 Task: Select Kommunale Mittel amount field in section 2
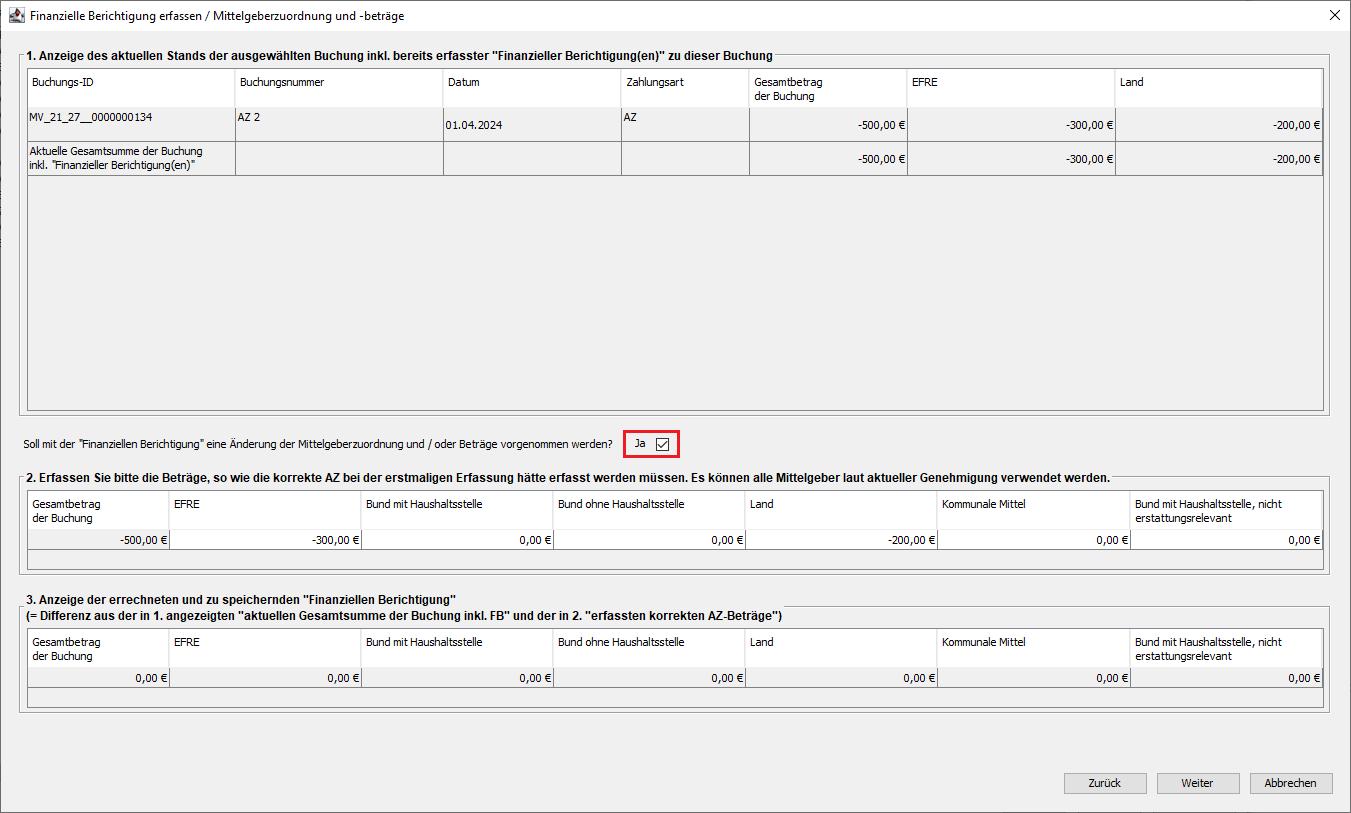click(x=1033, y=540)
